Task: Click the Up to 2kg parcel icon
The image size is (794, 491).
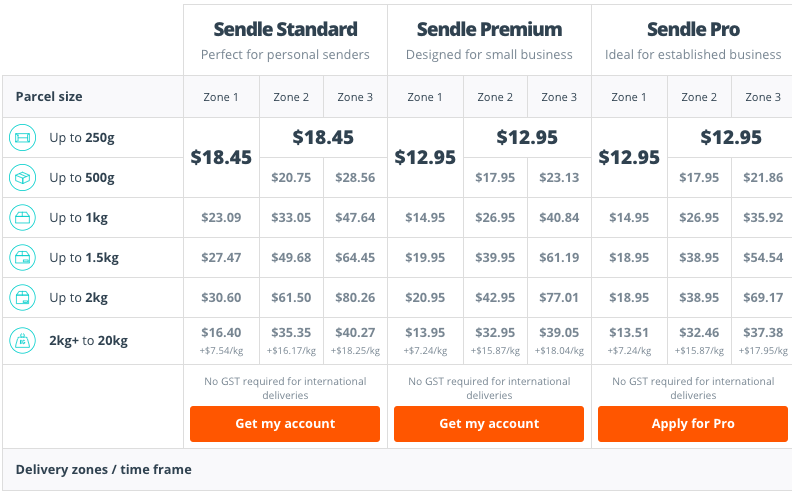Action: click(22, 298)
